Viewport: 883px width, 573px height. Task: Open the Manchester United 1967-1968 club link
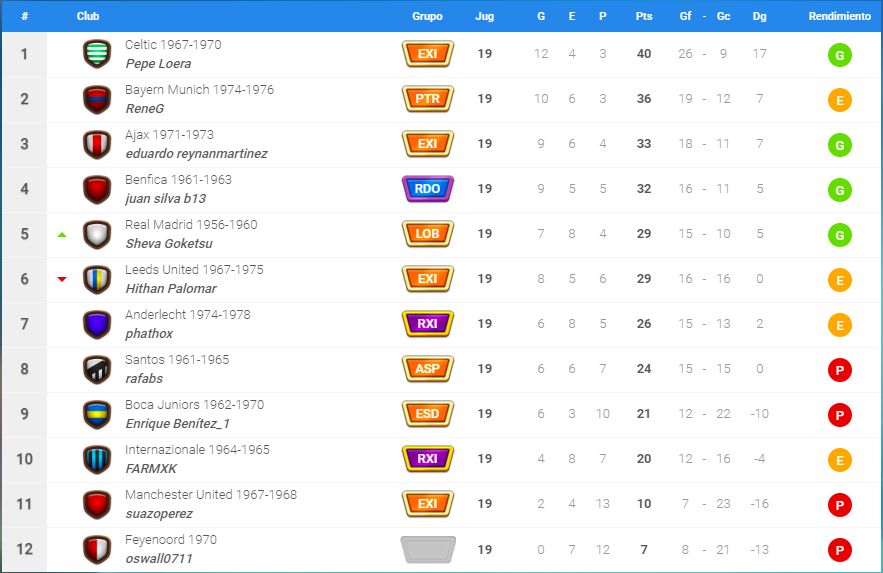click(211, 494)
